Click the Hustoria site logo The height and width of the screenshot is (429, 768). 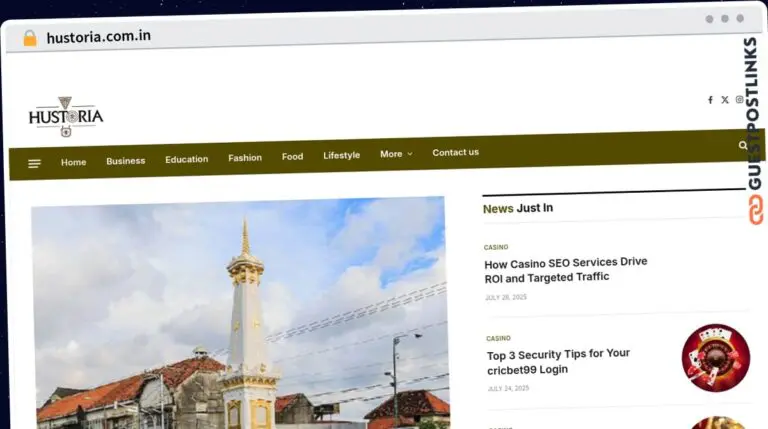click(66, 117)
